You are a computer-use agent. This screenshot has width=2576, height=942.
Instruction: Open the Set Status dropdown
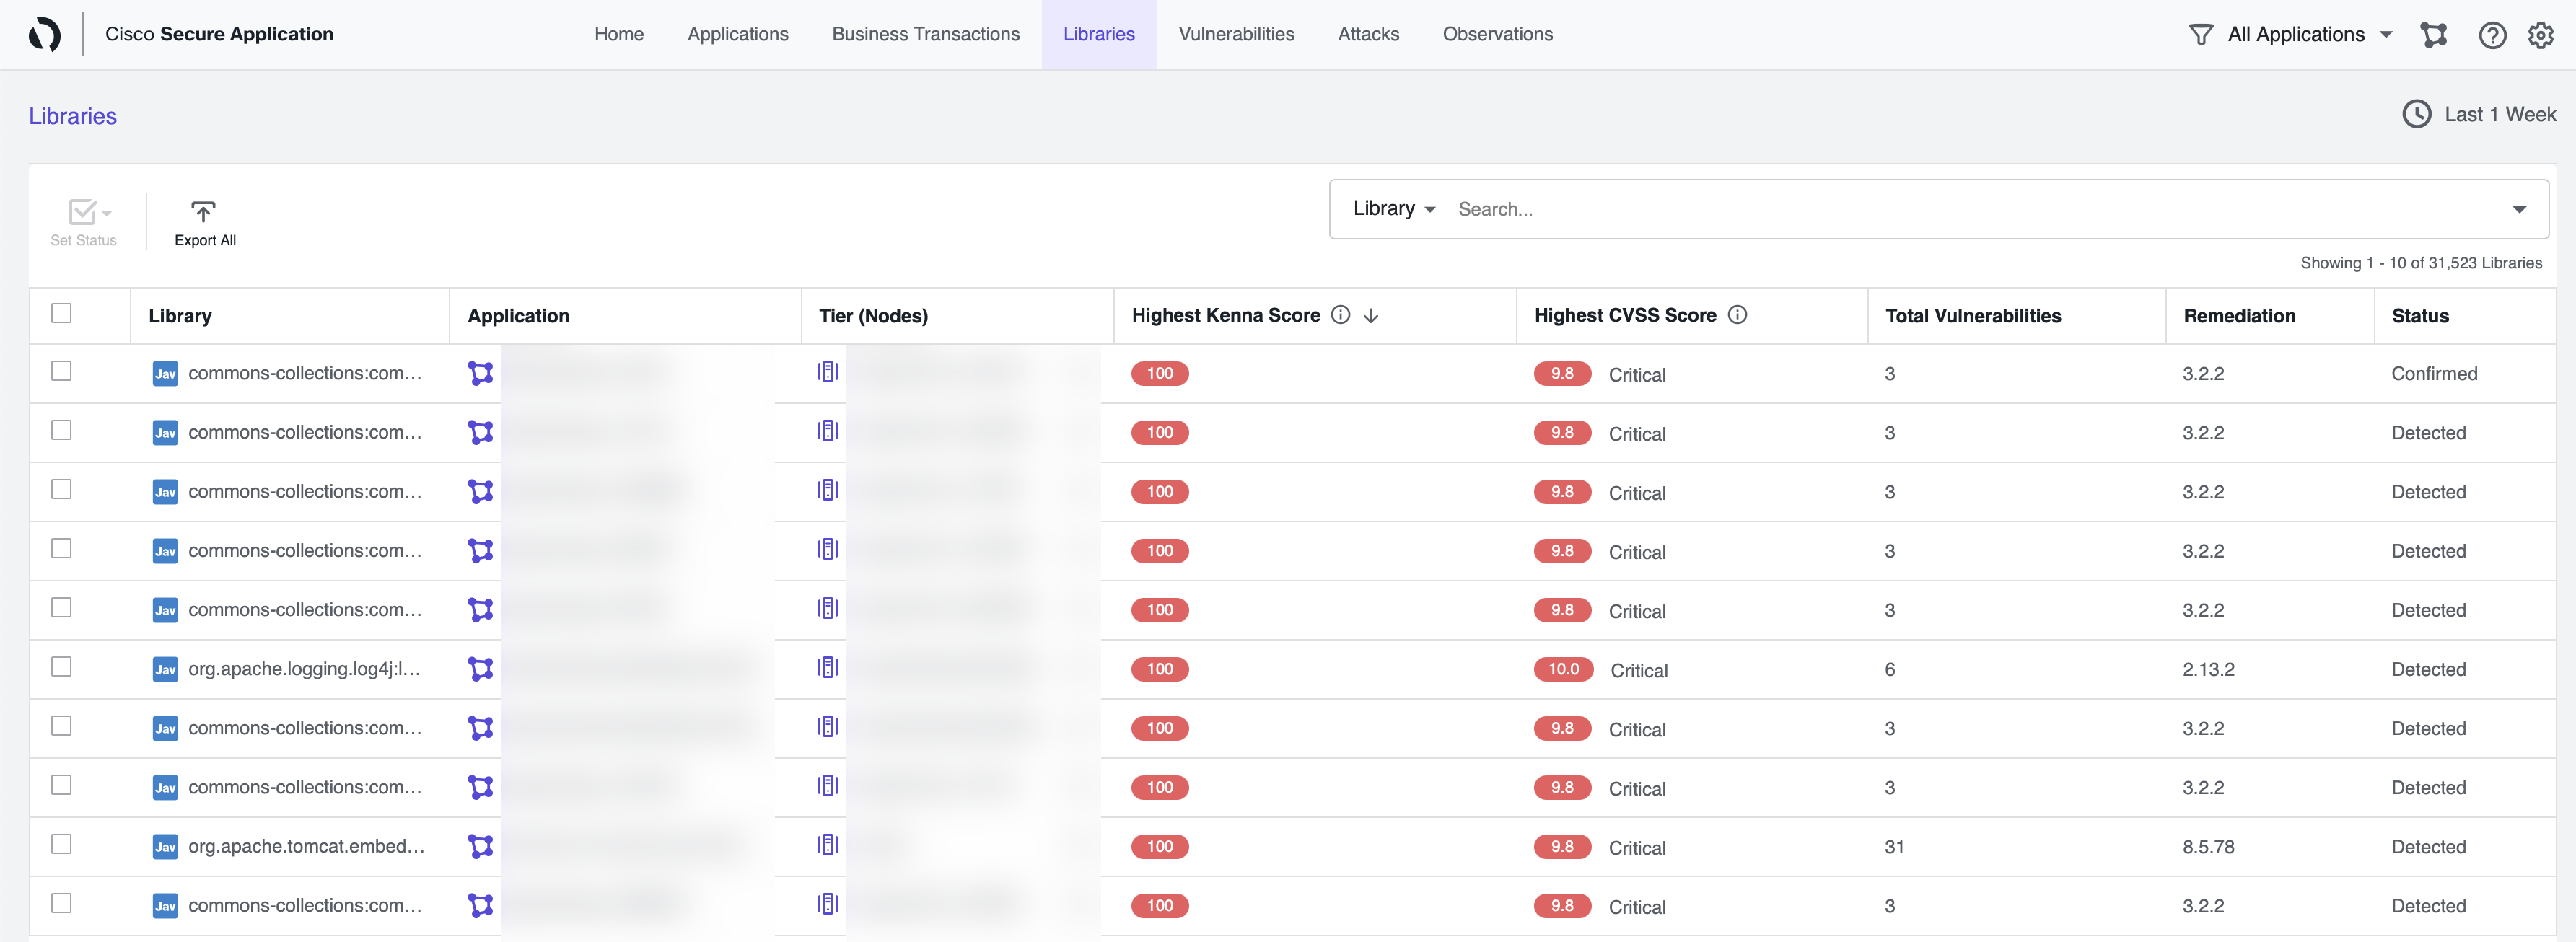84,221
